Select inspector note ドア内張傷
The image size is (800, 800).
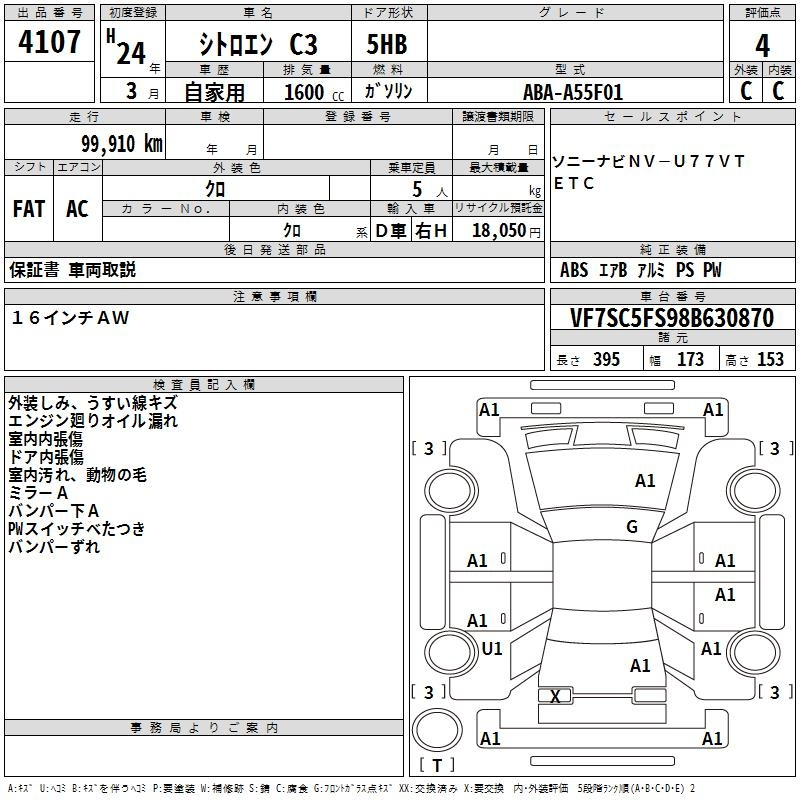(x=46, y=457)
